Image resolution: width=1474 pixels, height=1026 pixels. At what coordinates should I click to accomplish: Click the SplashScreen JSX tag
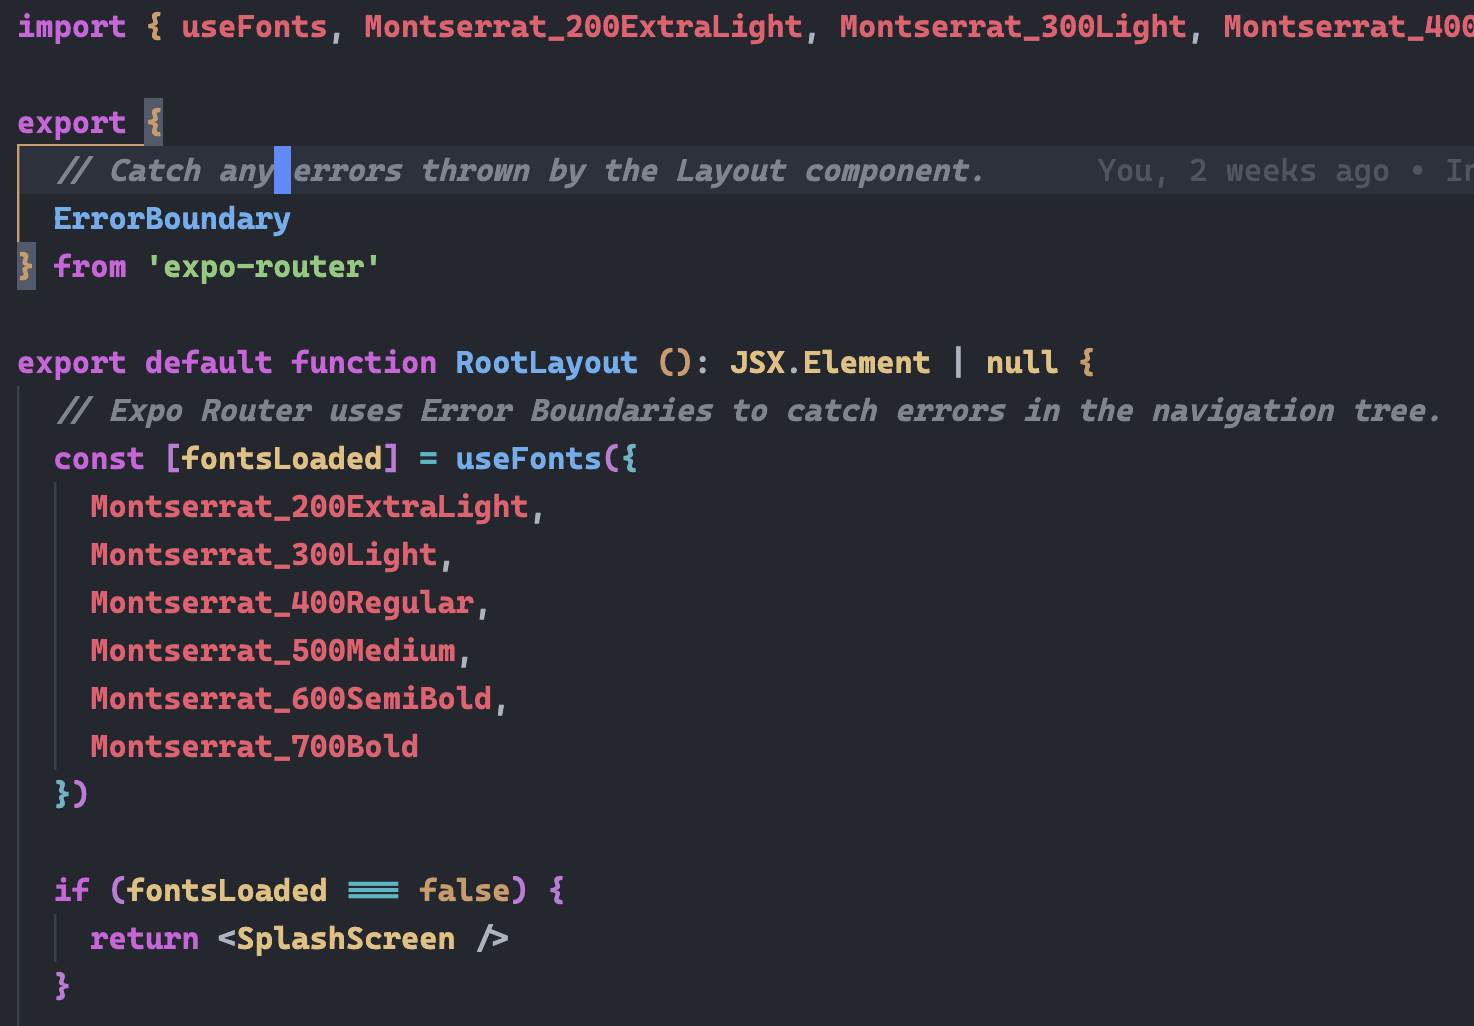(x=346, y=939)
